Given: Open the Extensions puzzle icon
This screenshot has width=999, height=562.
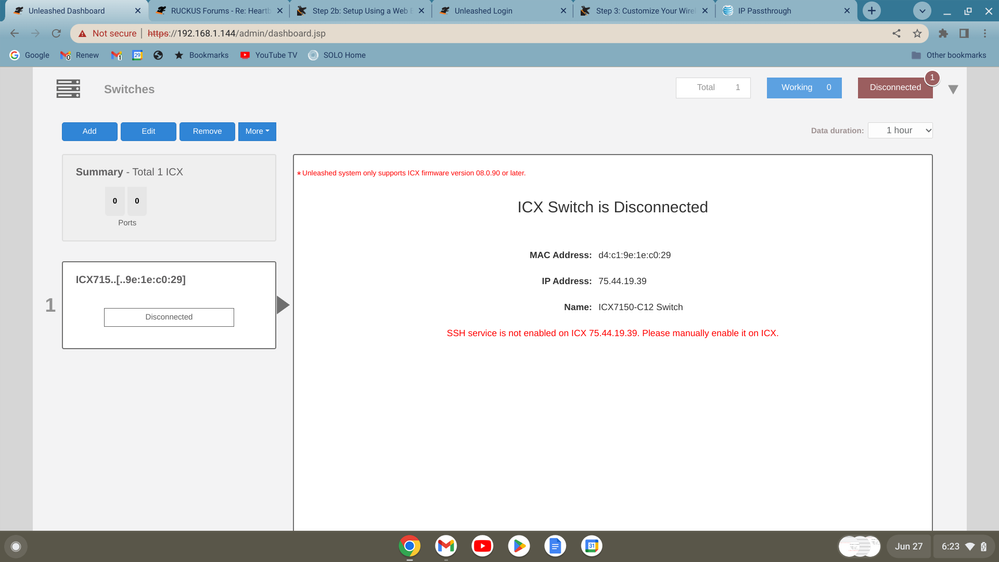Looking at the screenshot, I should 943,33.
